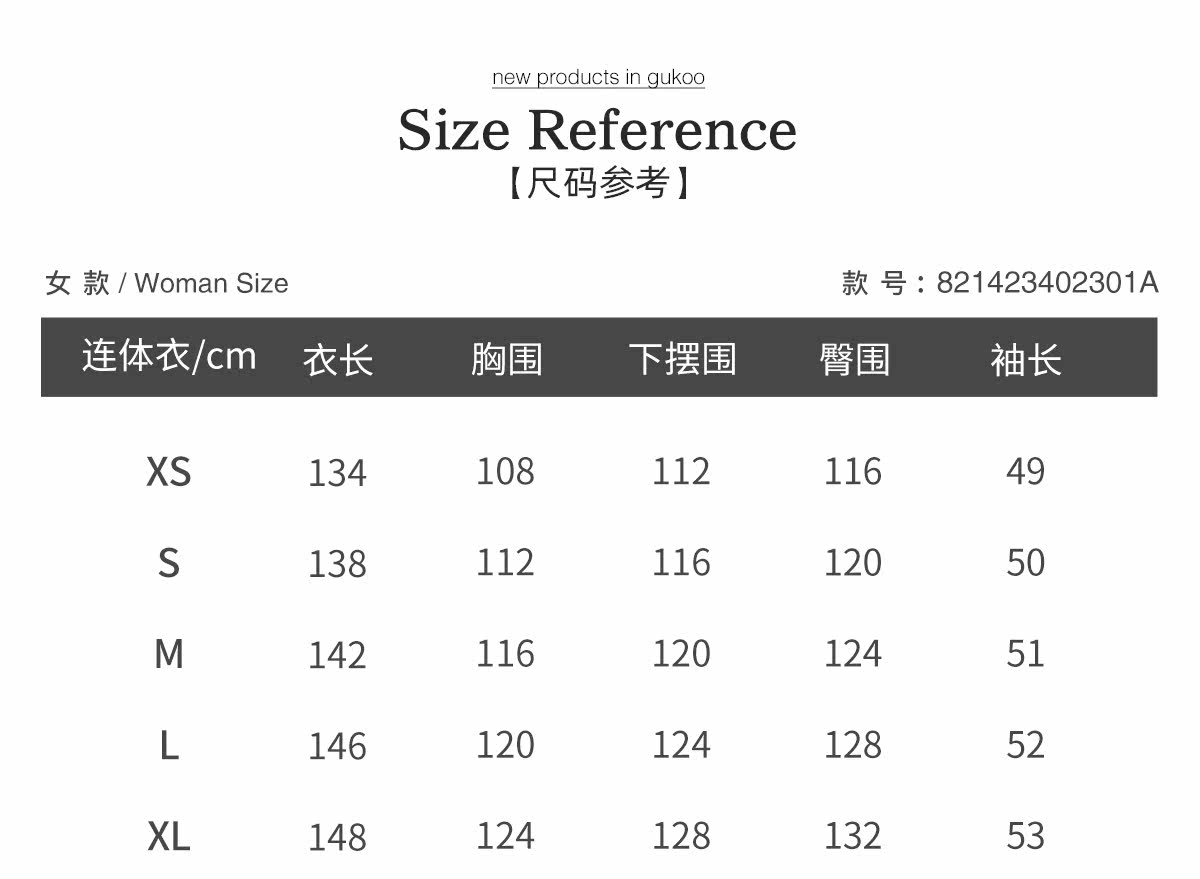Select the 女款 / Woman Size label
The image size is (1200, 879).
pyautogui.click(x=167, y=283)
